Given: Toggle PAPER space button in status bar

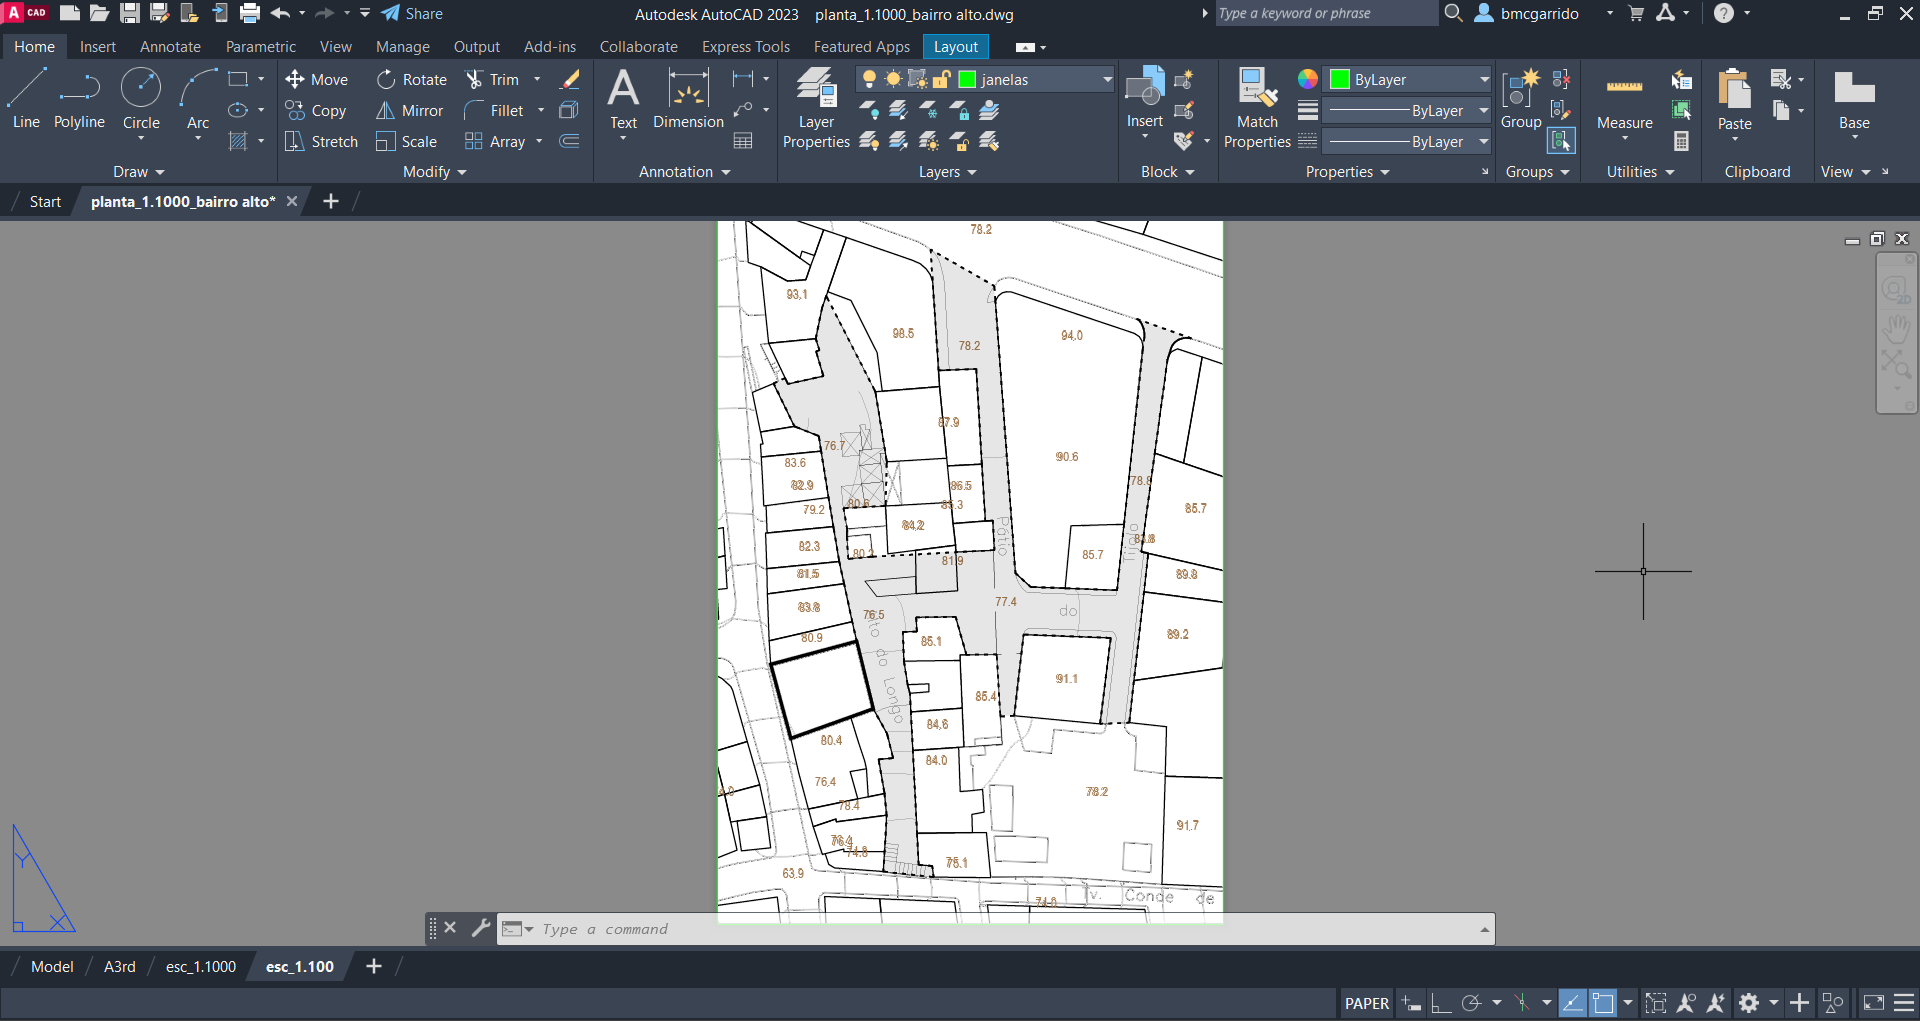Looking at the screenshot, I should tap(1366, 1003).
